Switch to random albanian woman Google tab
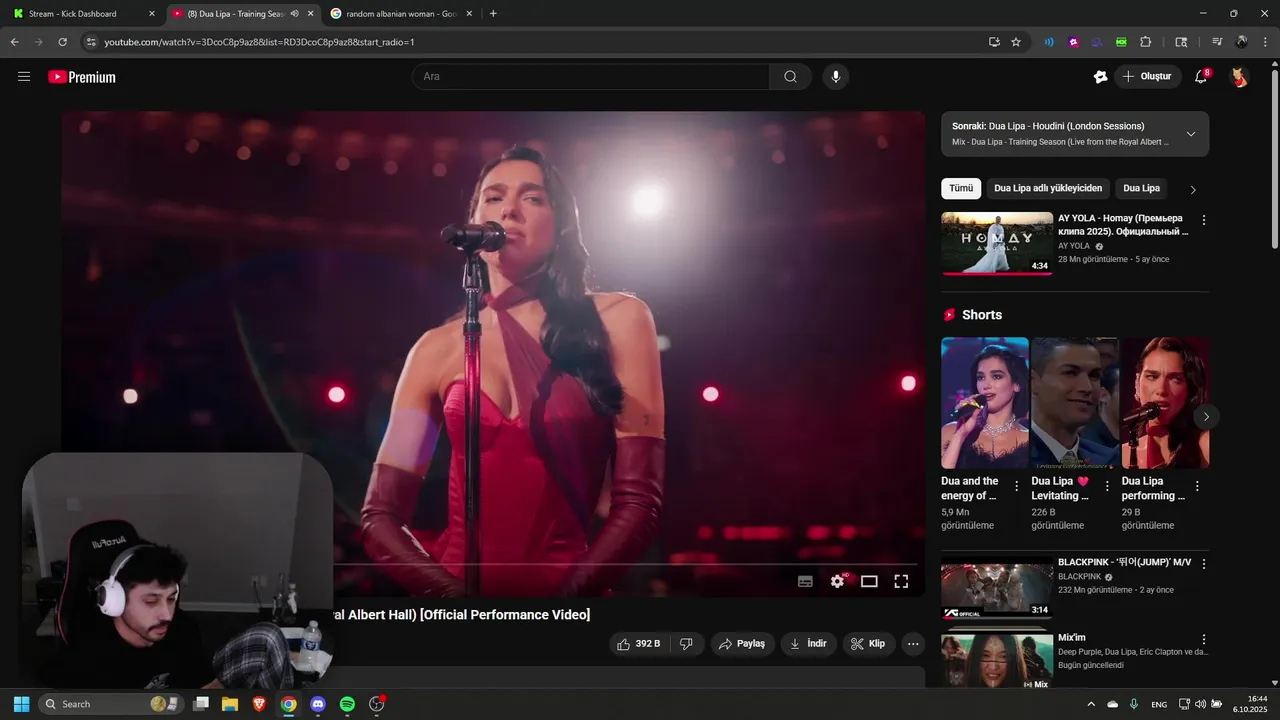1280x720 pixels. tap(401, 14)
